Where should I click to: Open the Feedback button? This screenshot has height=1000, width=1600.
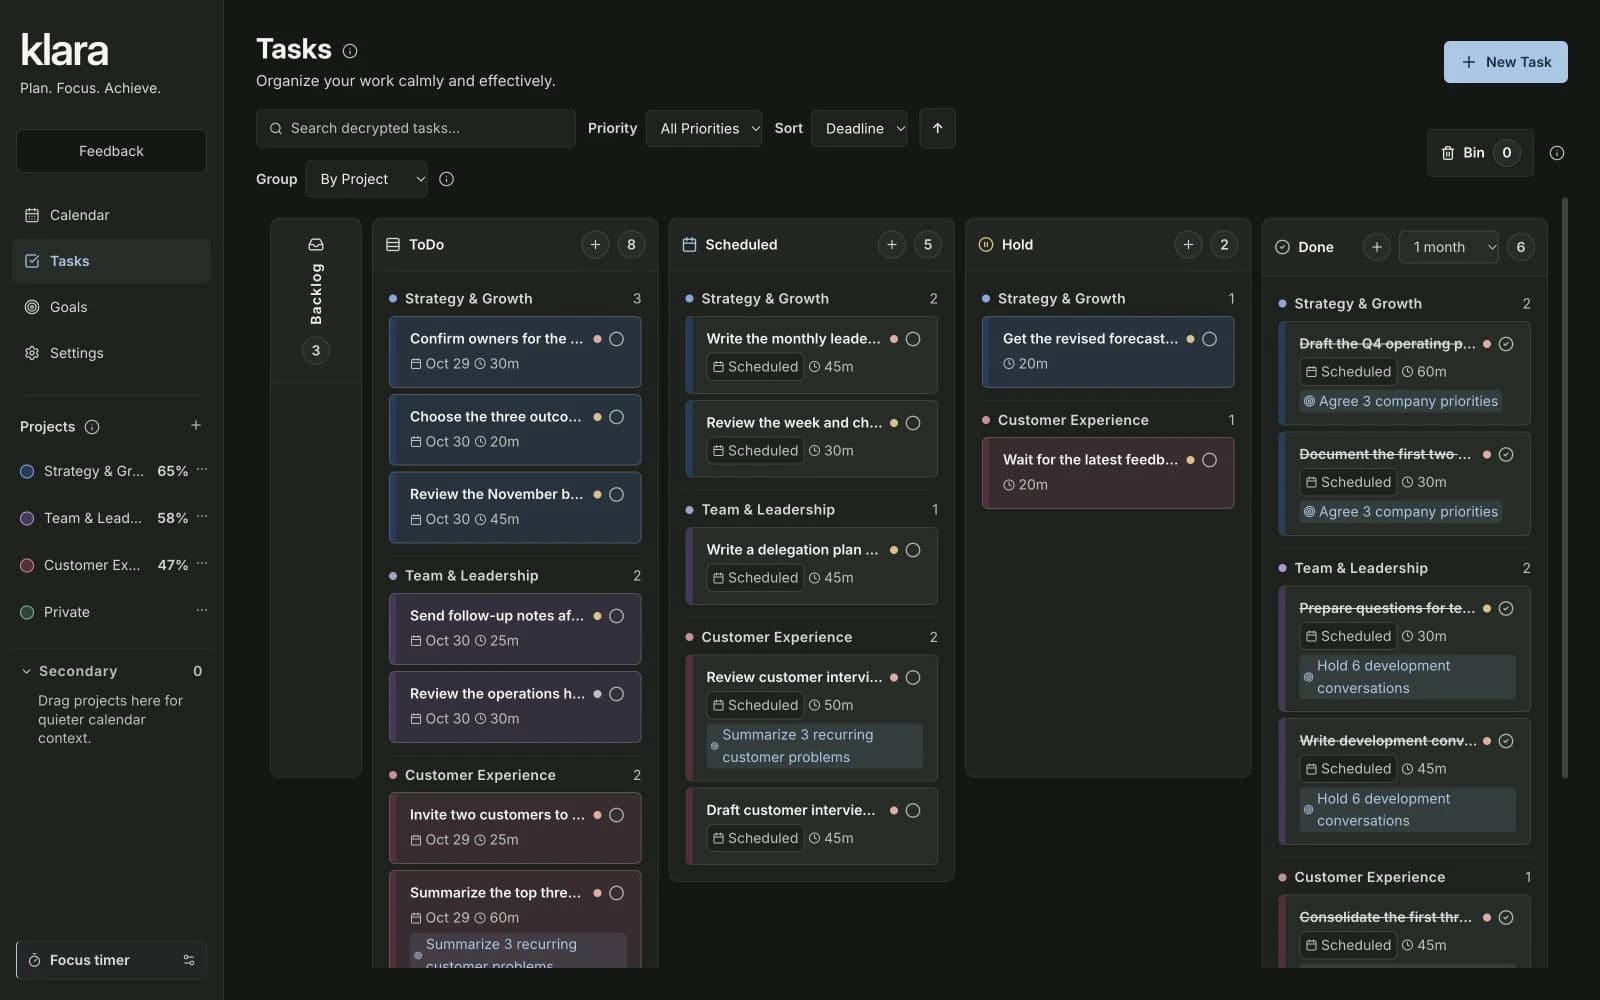[111, 151]
